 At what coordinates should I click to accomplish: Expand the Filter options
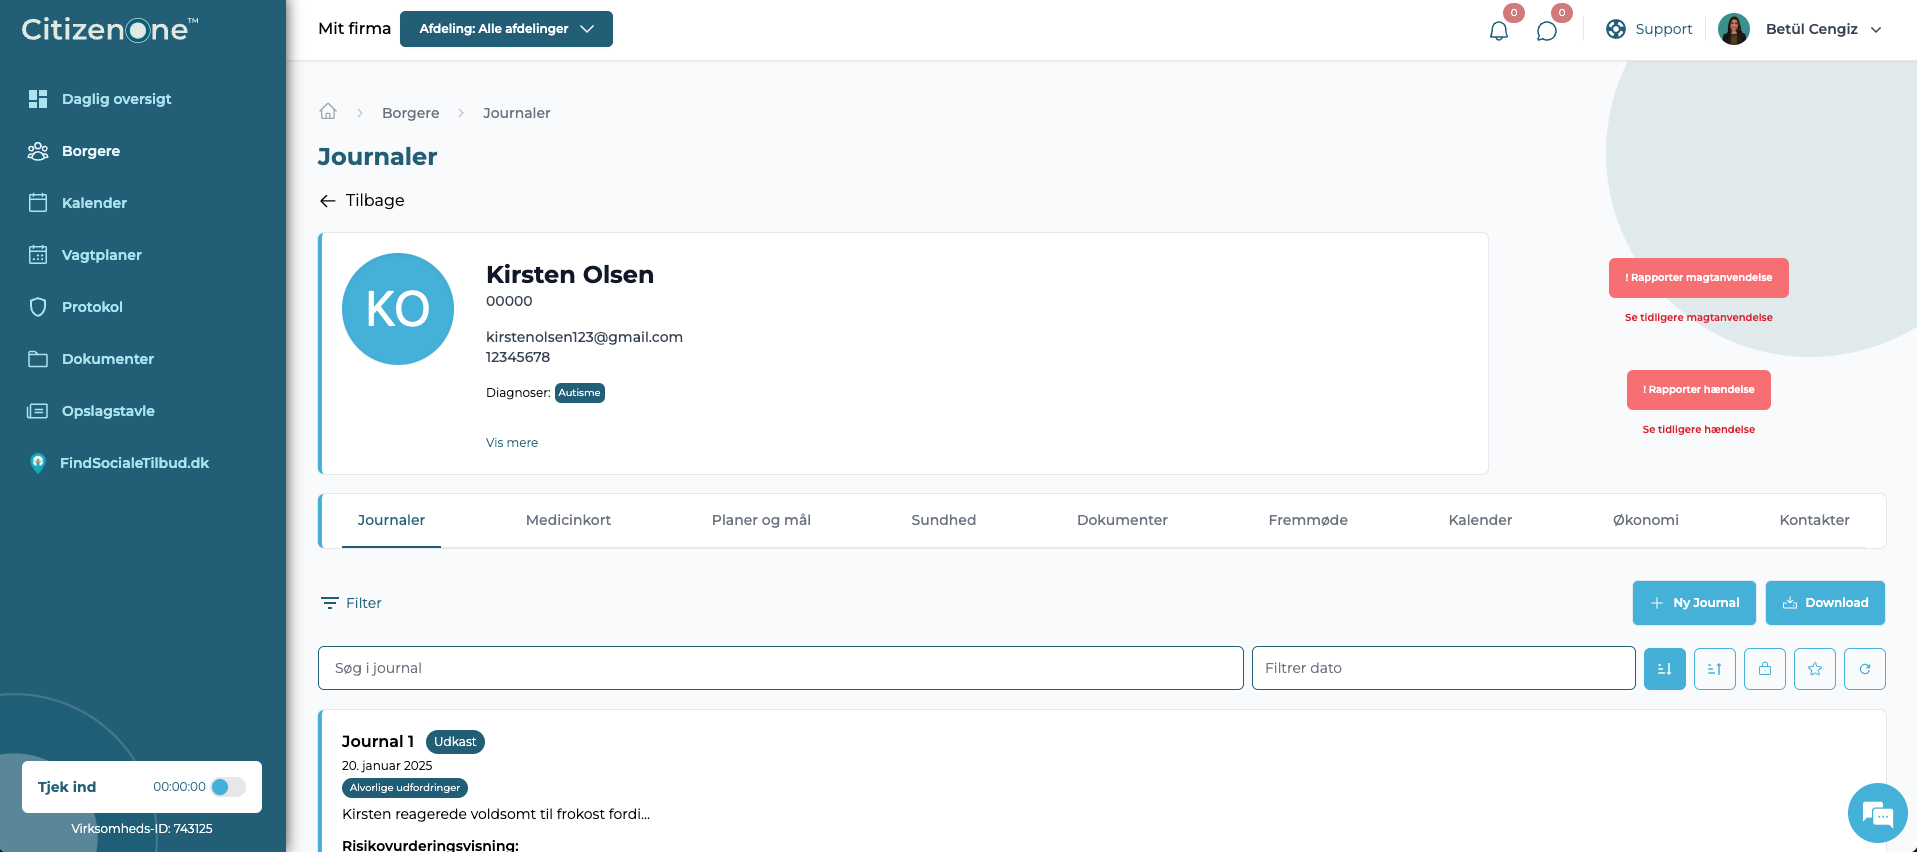pos(351,603)
